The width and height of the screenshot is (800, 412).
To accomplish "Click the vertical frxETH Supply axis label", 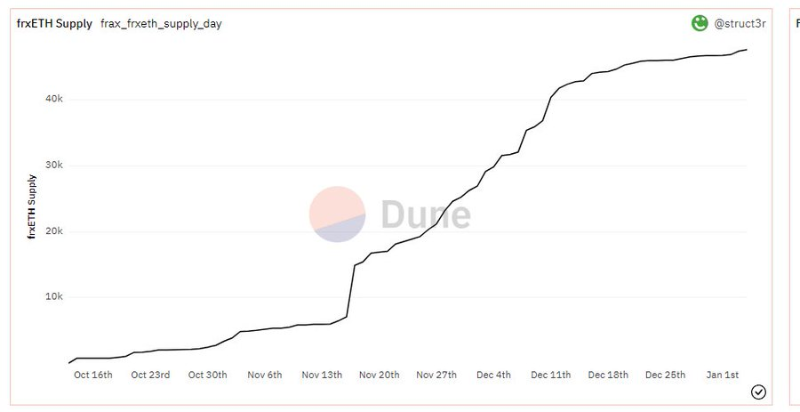I will [32, 208].
